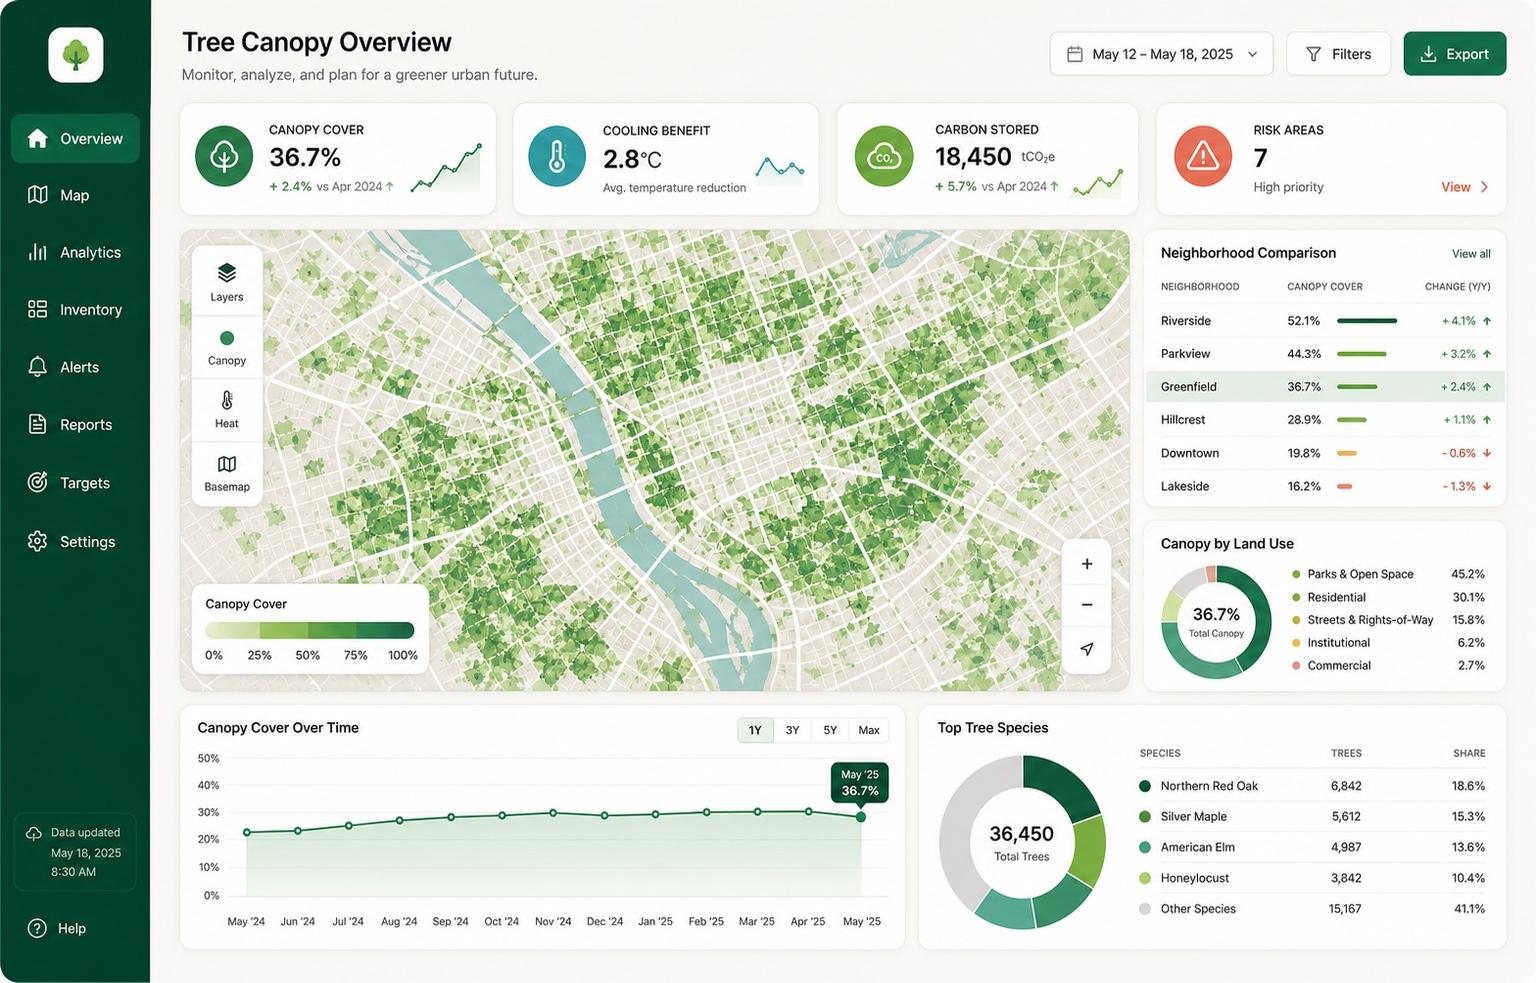Open Alerts in the sidebar
The height and width of the screenshot is (983, 1536).
75,367
